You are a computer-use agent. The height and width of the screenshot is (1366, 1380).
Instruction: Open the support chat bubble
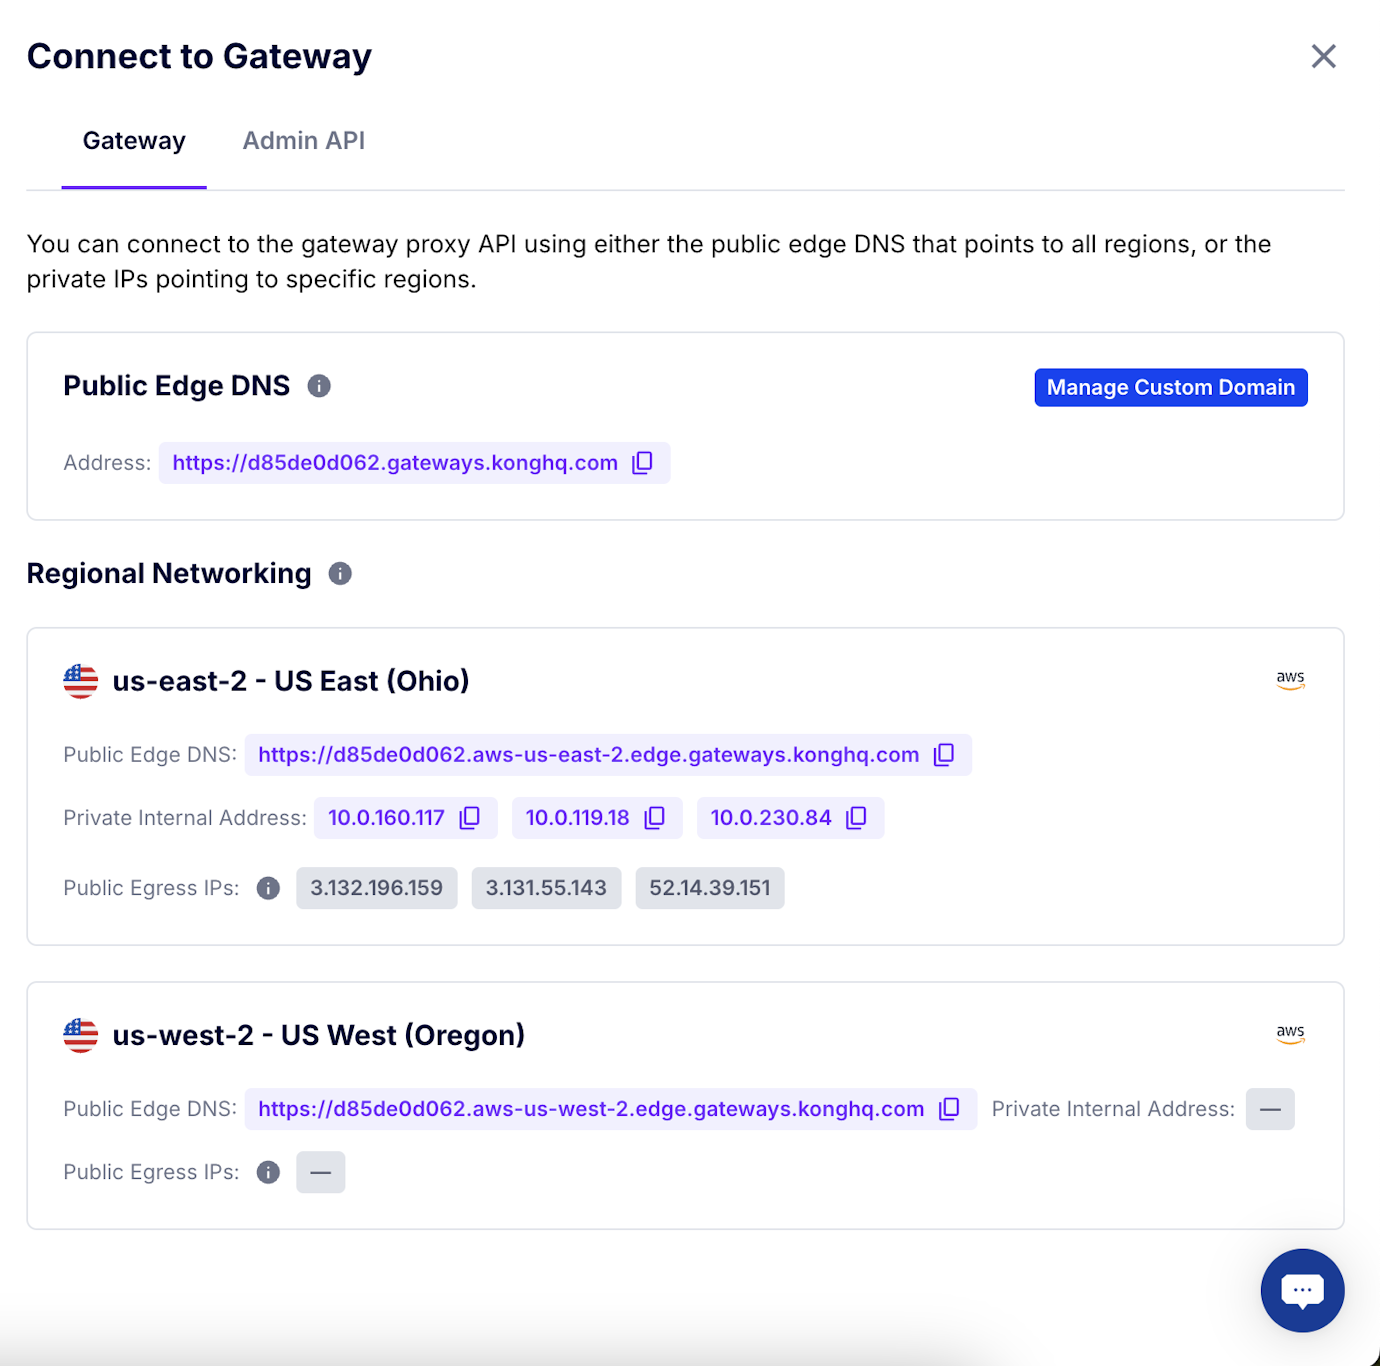click(1302, 1290)
